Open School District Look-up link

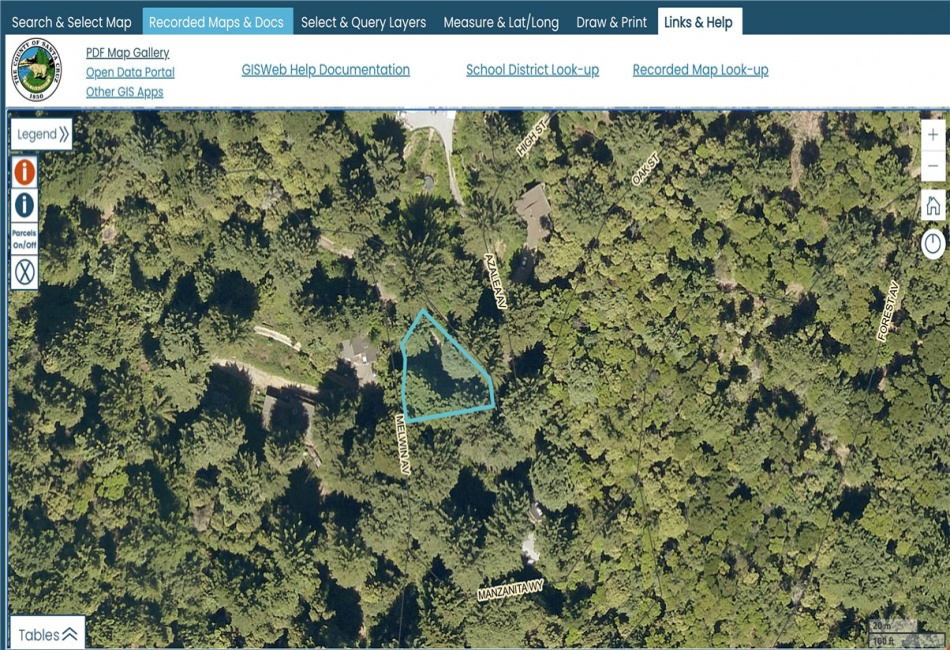pyautogui.click(x=533, y=70)
